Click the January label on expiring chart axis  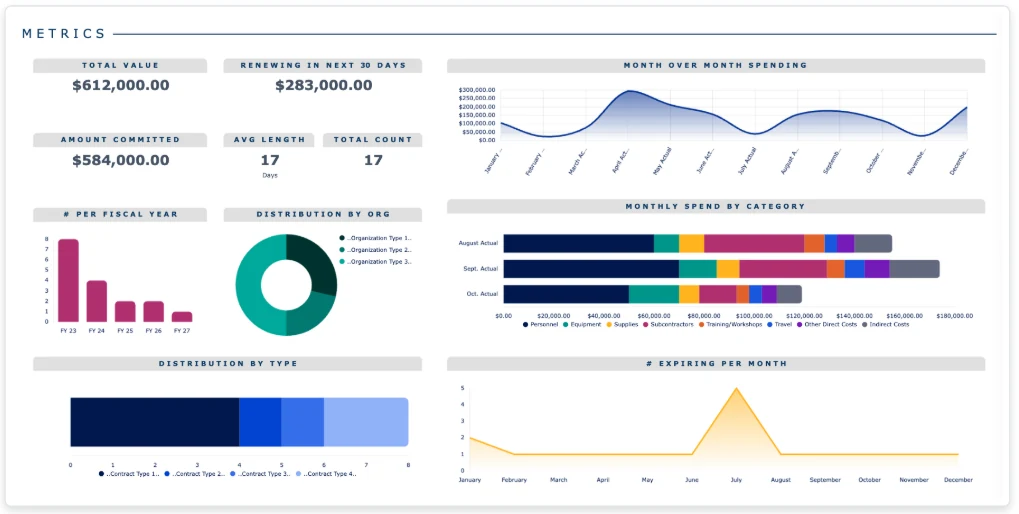tap(469, 480)
